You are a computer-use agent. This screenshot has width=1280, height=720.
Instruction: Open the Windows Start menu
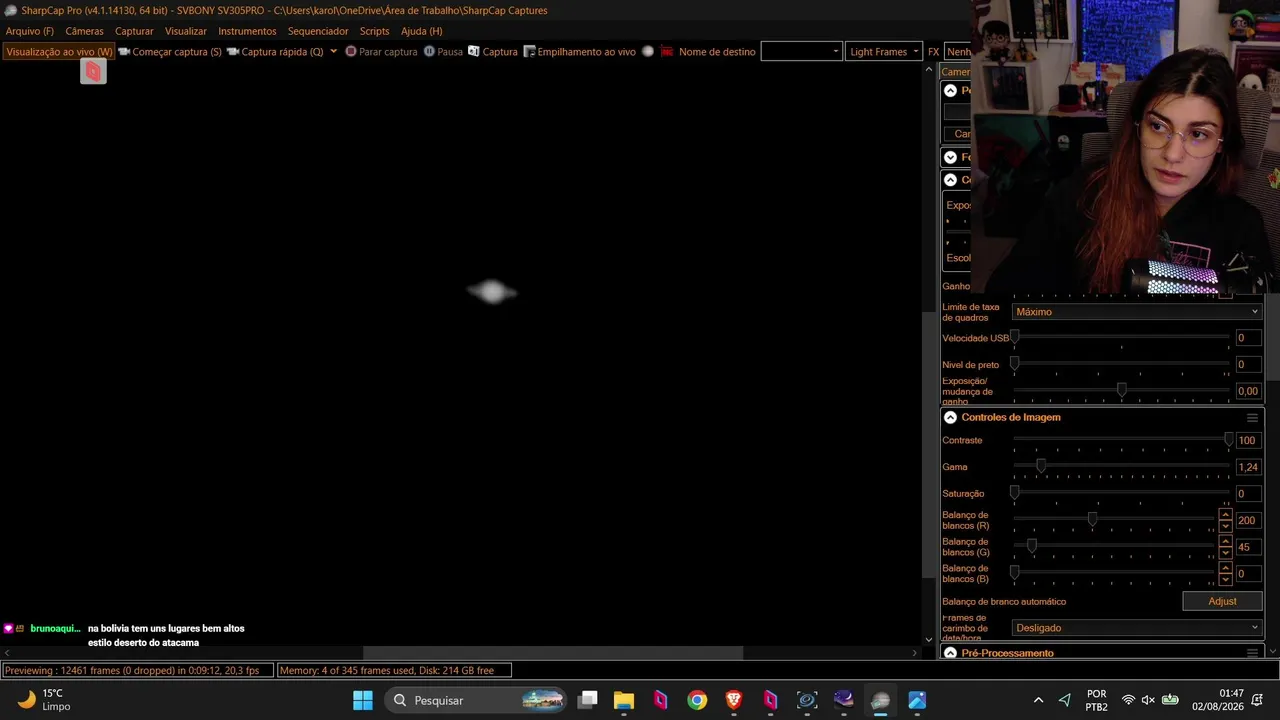[363, 700]
